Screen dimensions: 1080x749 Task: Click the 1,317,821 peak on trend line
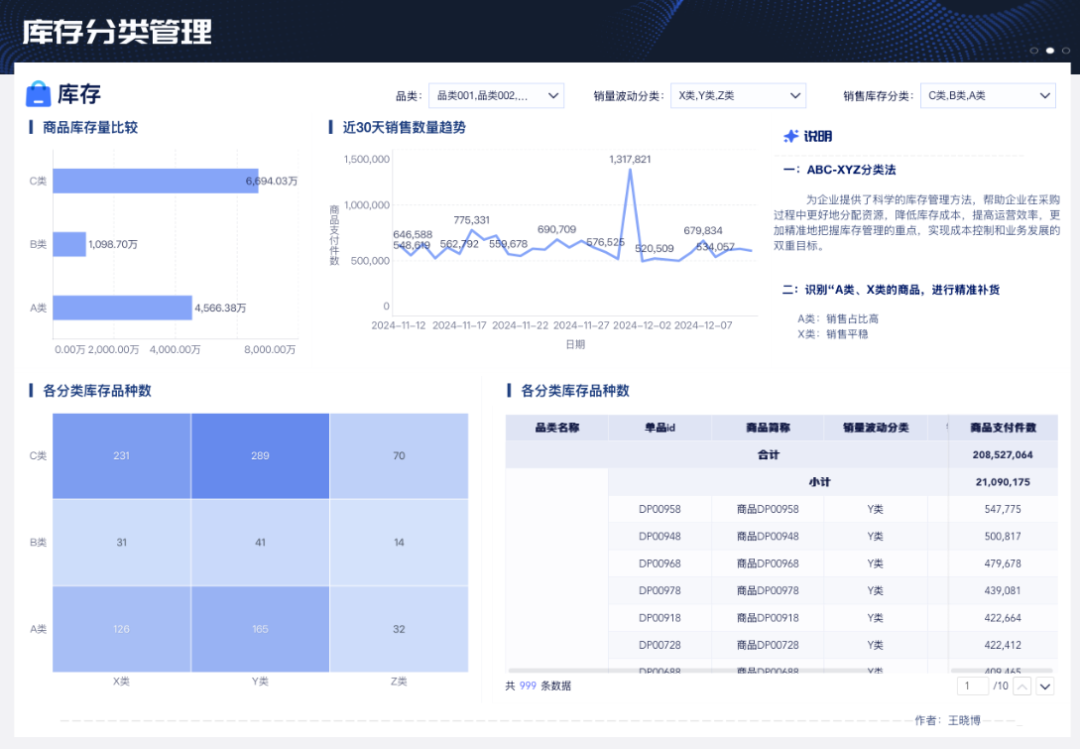tap(630, 170)
